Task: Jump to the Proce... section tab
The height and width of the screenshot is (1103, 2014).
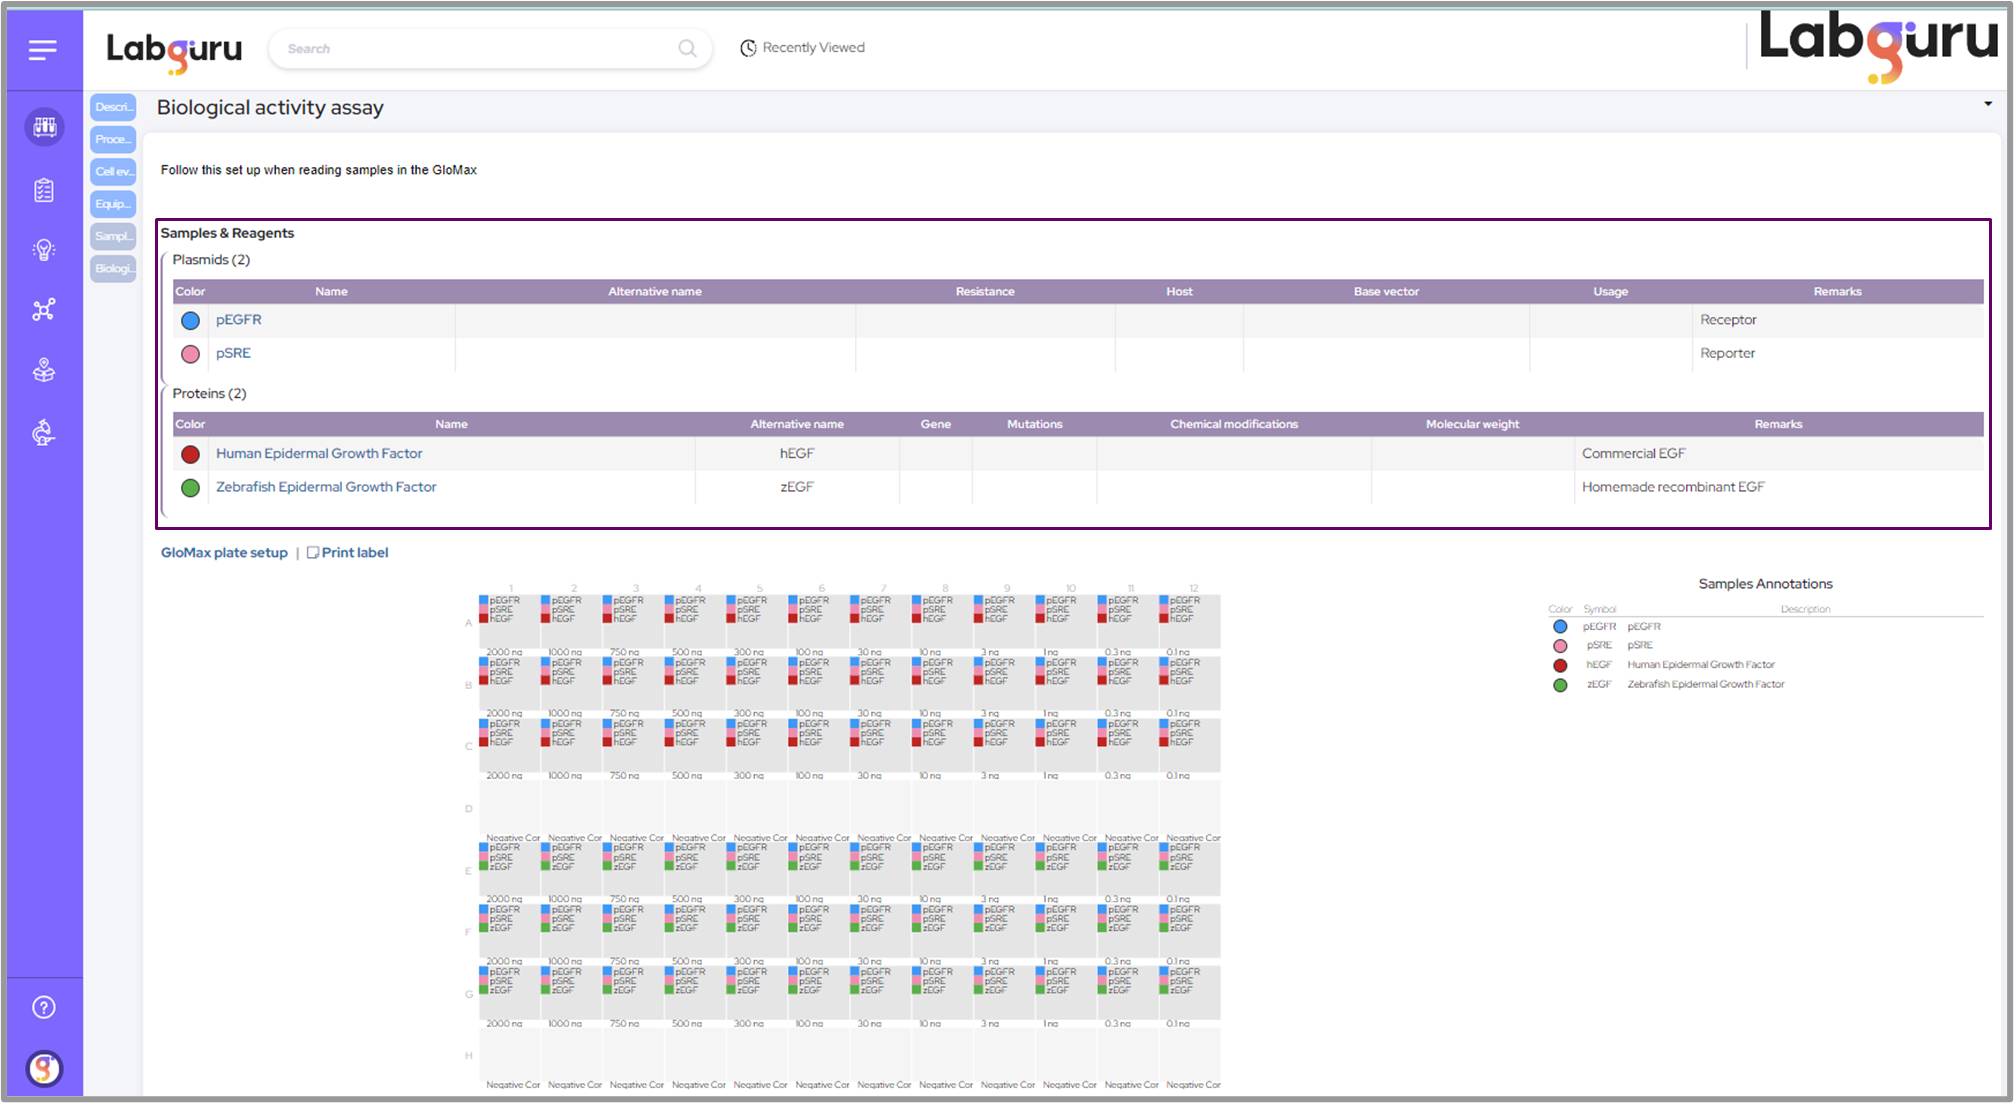Action: click(x=113, y=139)
